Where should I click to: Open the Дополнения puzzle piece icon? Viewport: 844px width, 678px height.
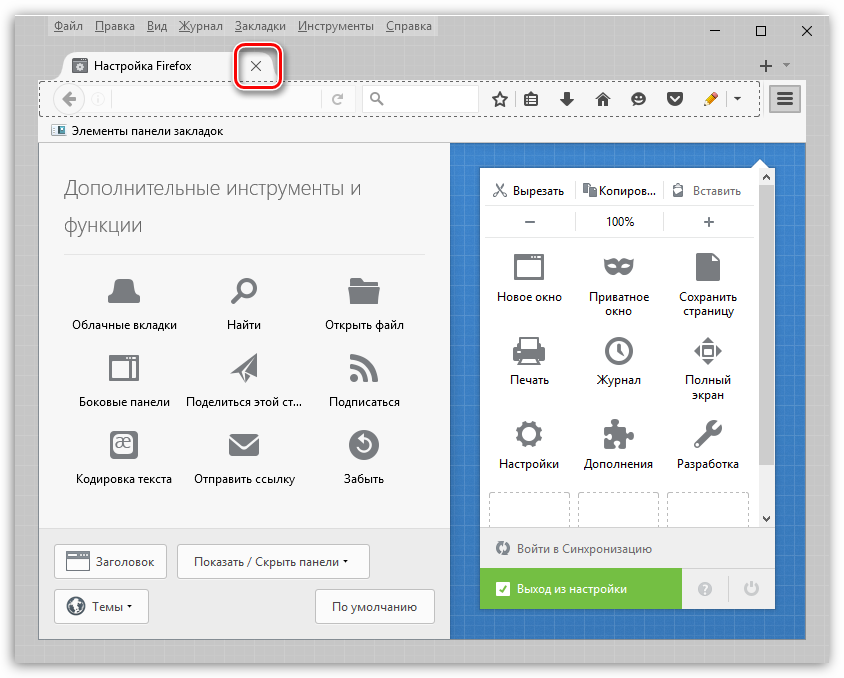(618, 434)
